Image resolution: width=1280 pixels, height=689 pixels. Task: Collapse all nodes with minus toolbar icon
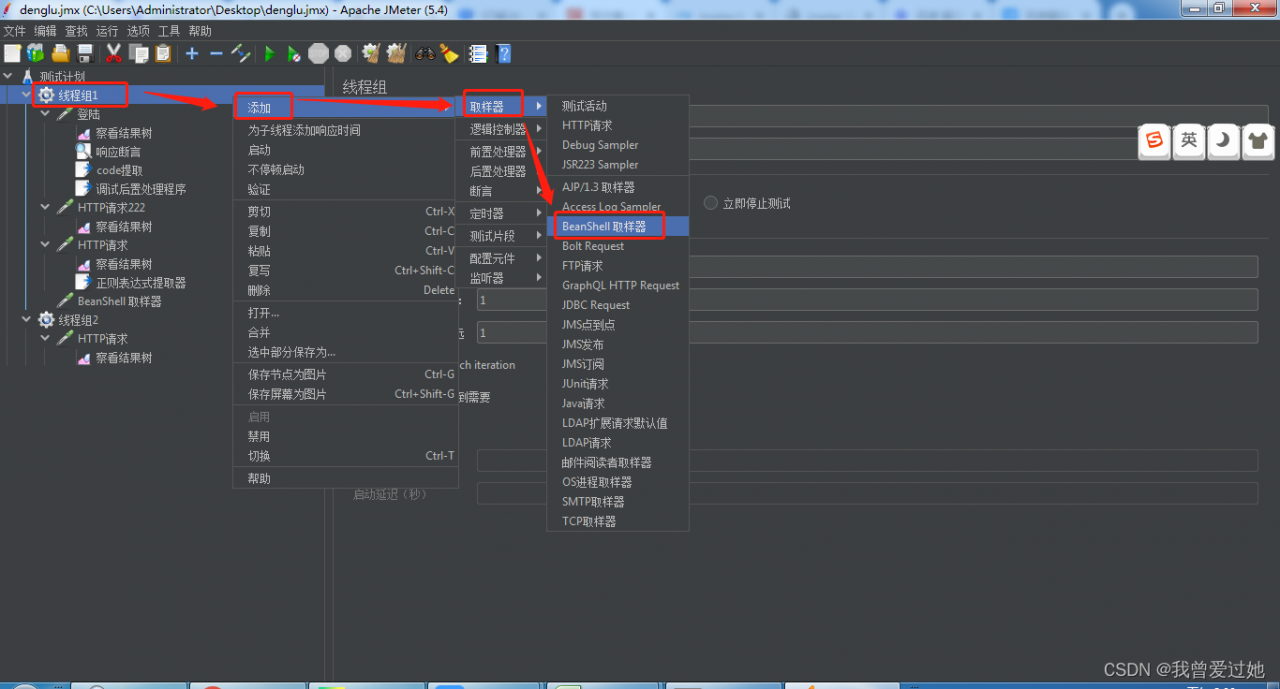216,53
